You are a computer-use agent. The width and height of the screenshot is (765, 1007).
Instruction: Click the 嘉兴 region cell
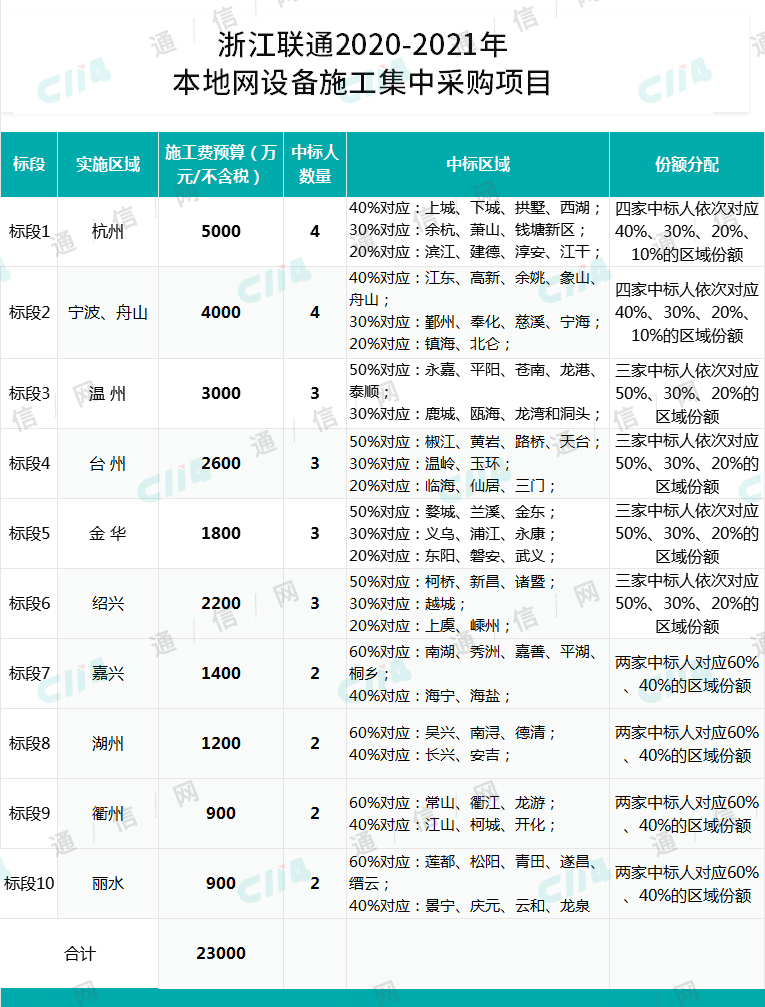(x=108, y=673)
